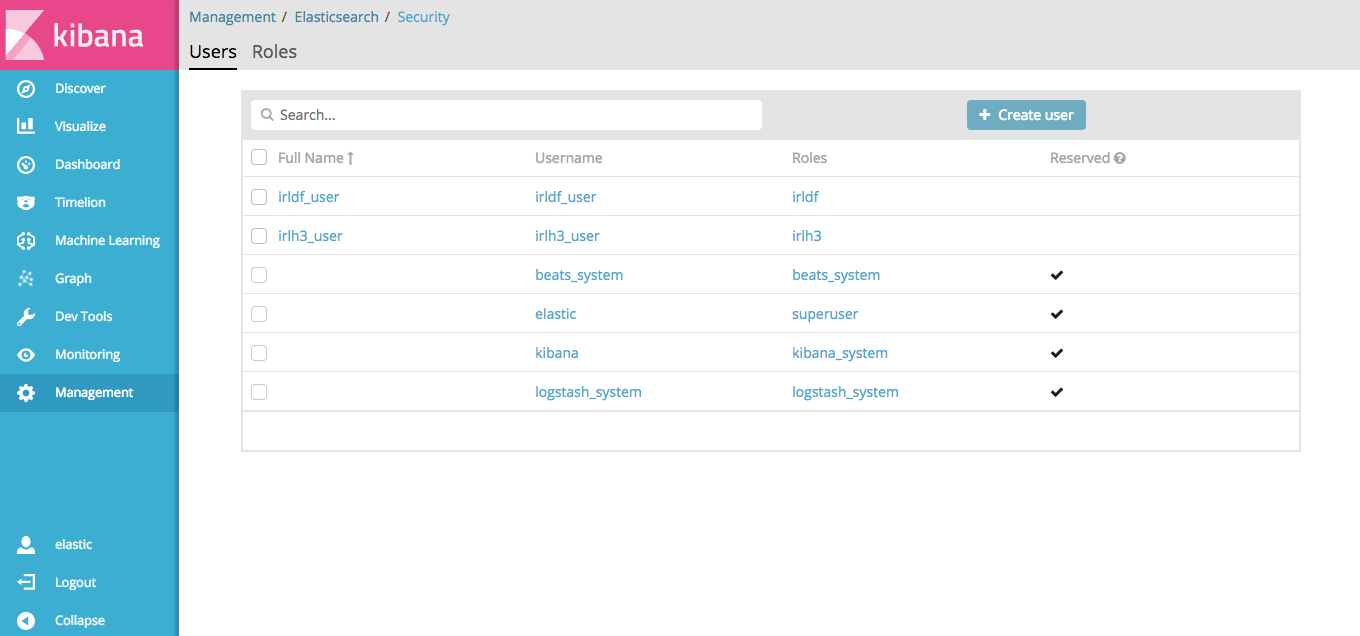Click Collapse label in sidebar
The height and width of the screenshot is (636, 1360).
pos(80,621)
